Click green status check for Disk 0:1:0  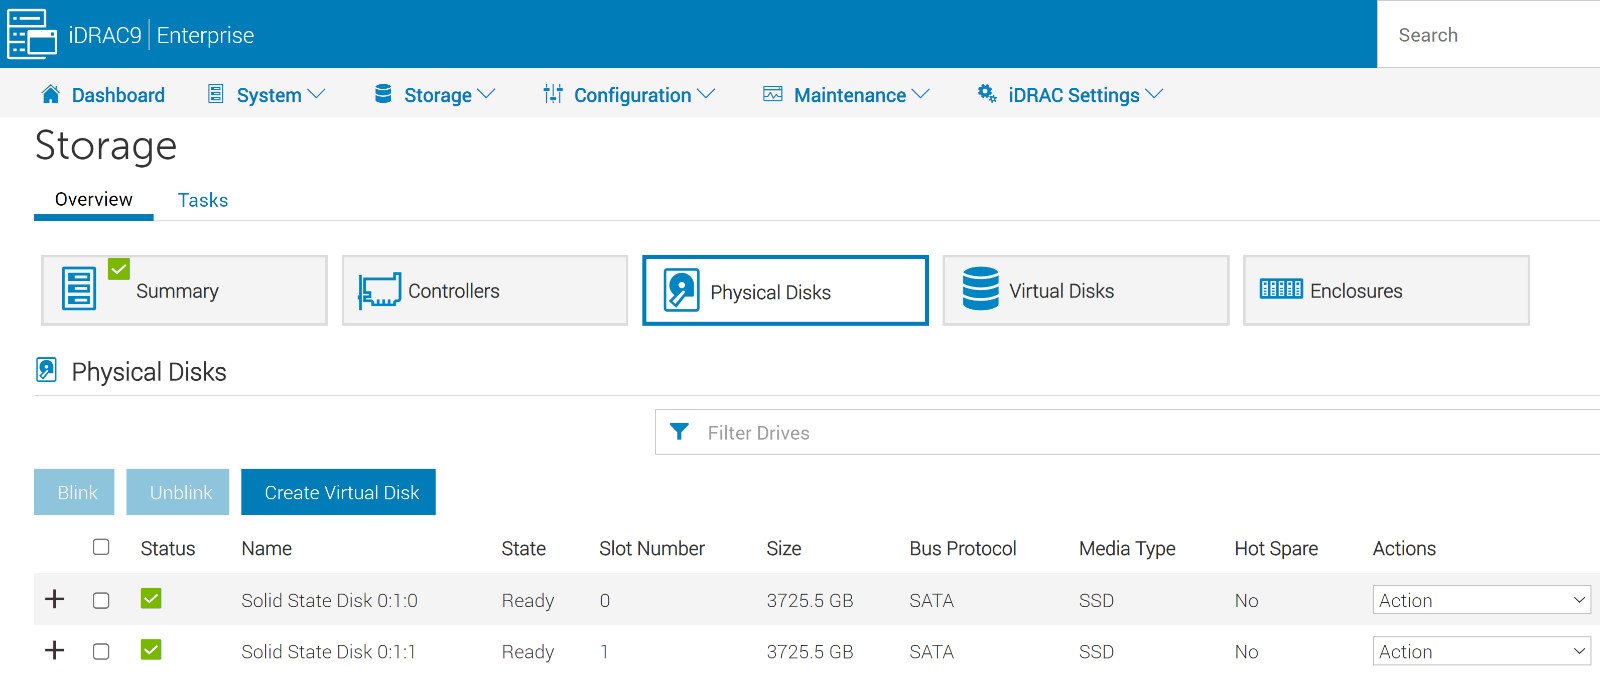click(151, 598)
